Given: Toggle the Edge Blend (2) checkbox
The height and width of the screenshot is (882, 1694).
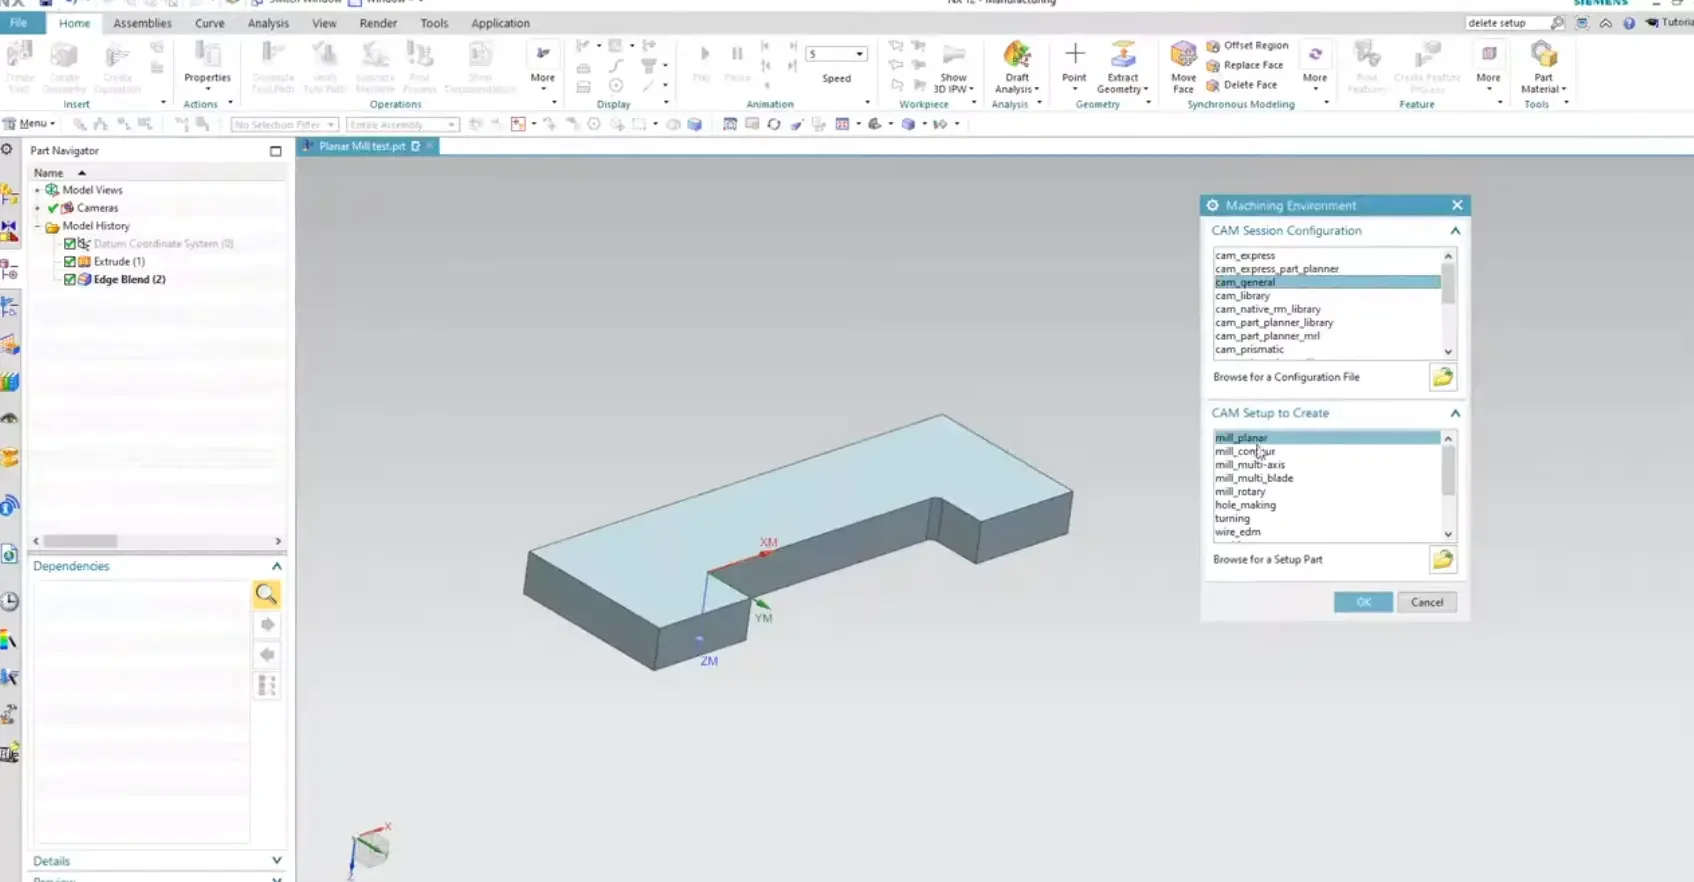Looking at the screenshot, I should pos(70,280).
